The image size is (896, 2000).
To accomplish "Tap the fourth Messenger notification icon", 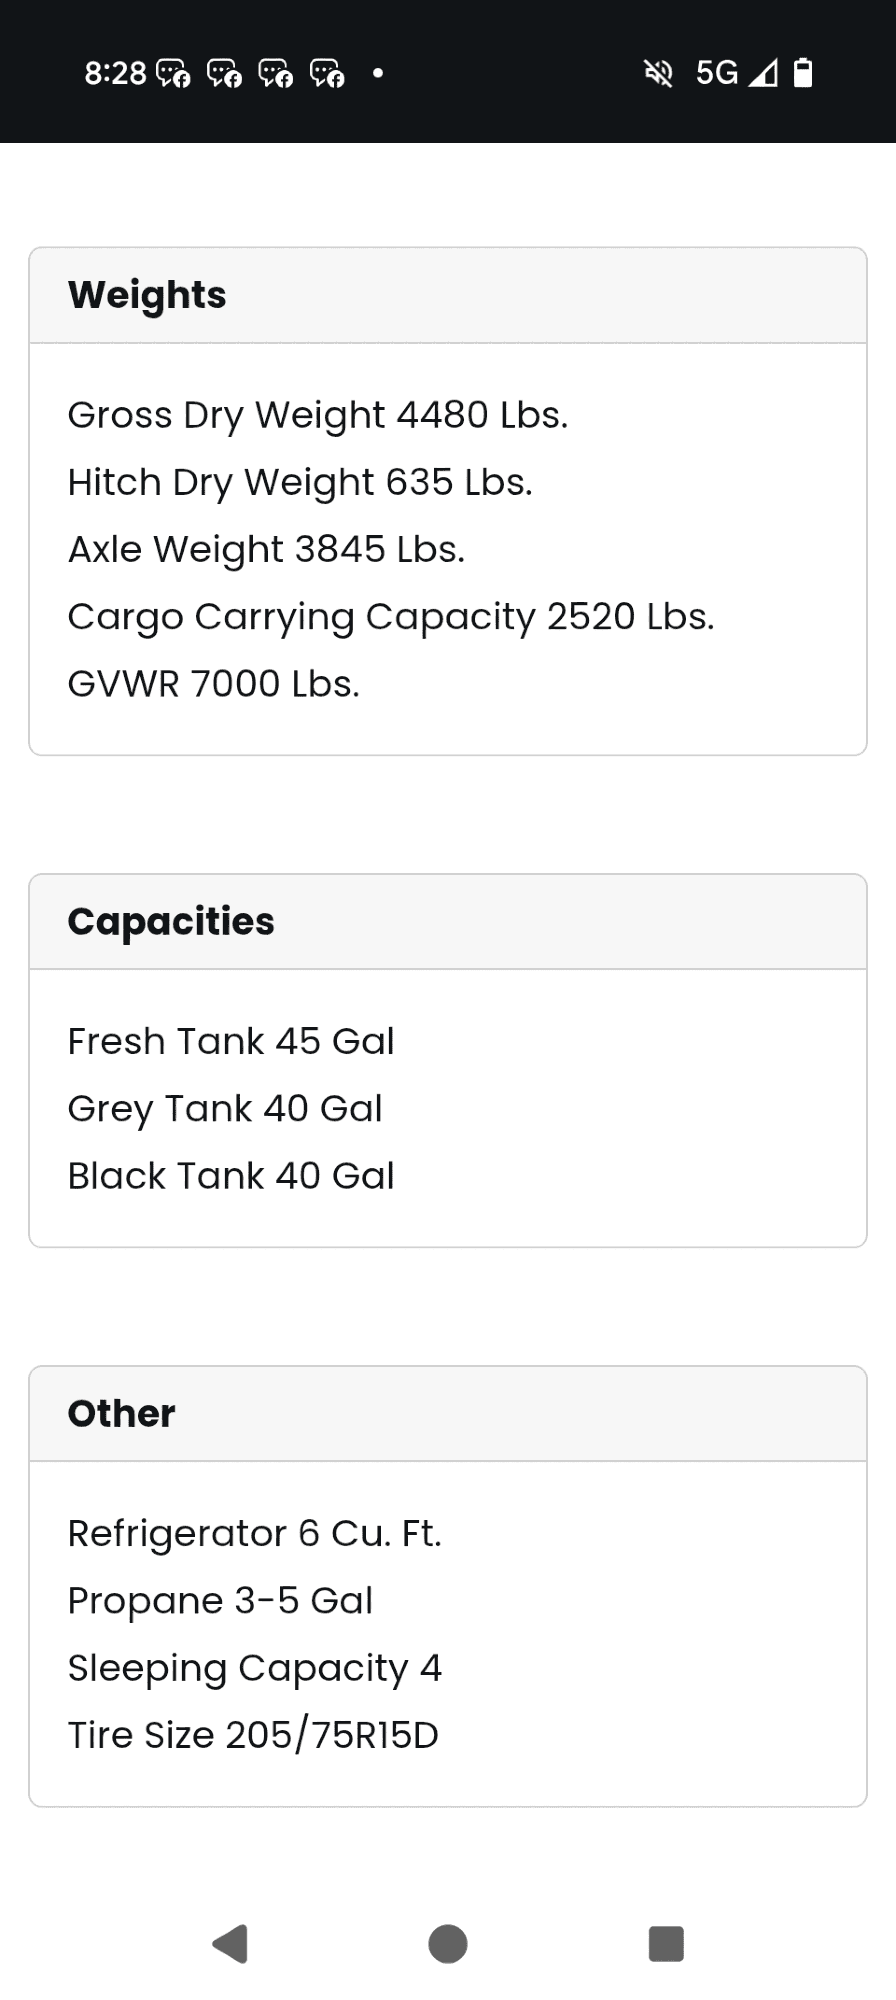I will point(328,73).
